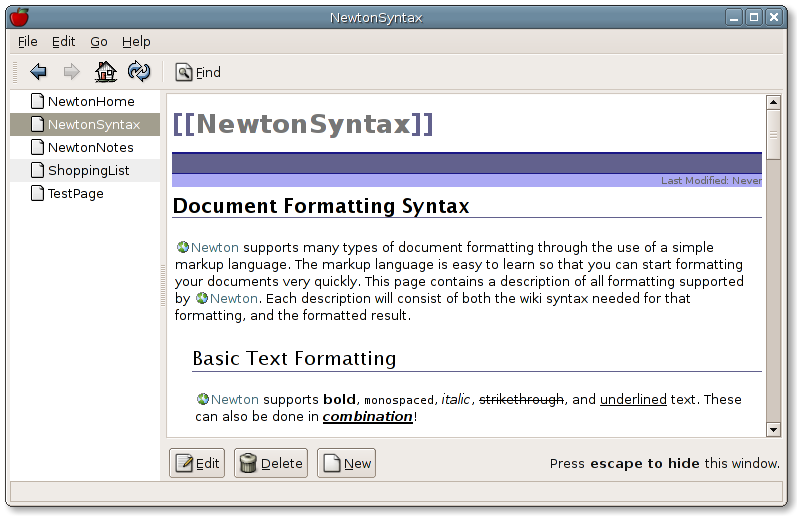
Task: Refresh the page with reload icon
Action: coord(139,71)
